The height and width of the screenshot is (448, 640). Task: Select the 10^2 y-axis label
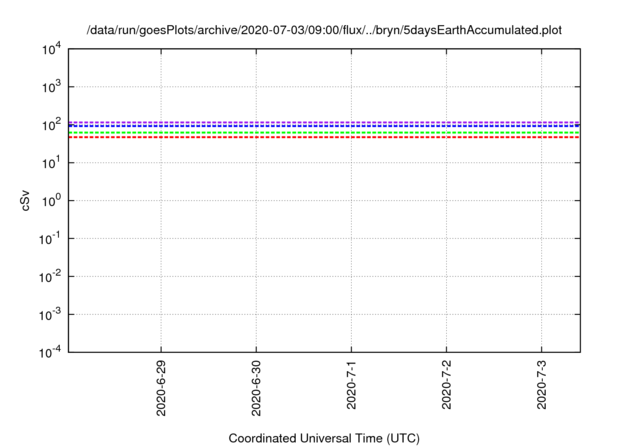pos(52,124)
